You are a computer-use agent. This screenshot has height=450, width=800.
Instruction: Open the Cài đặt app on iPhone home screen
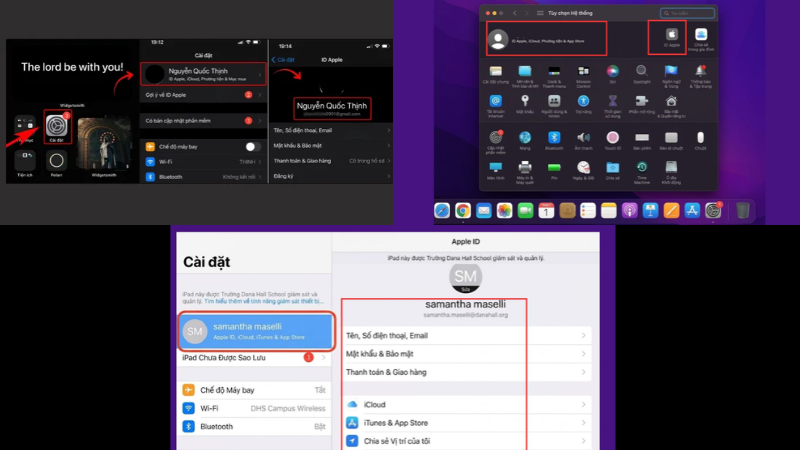pyautogui.click(x=57, y=126)
